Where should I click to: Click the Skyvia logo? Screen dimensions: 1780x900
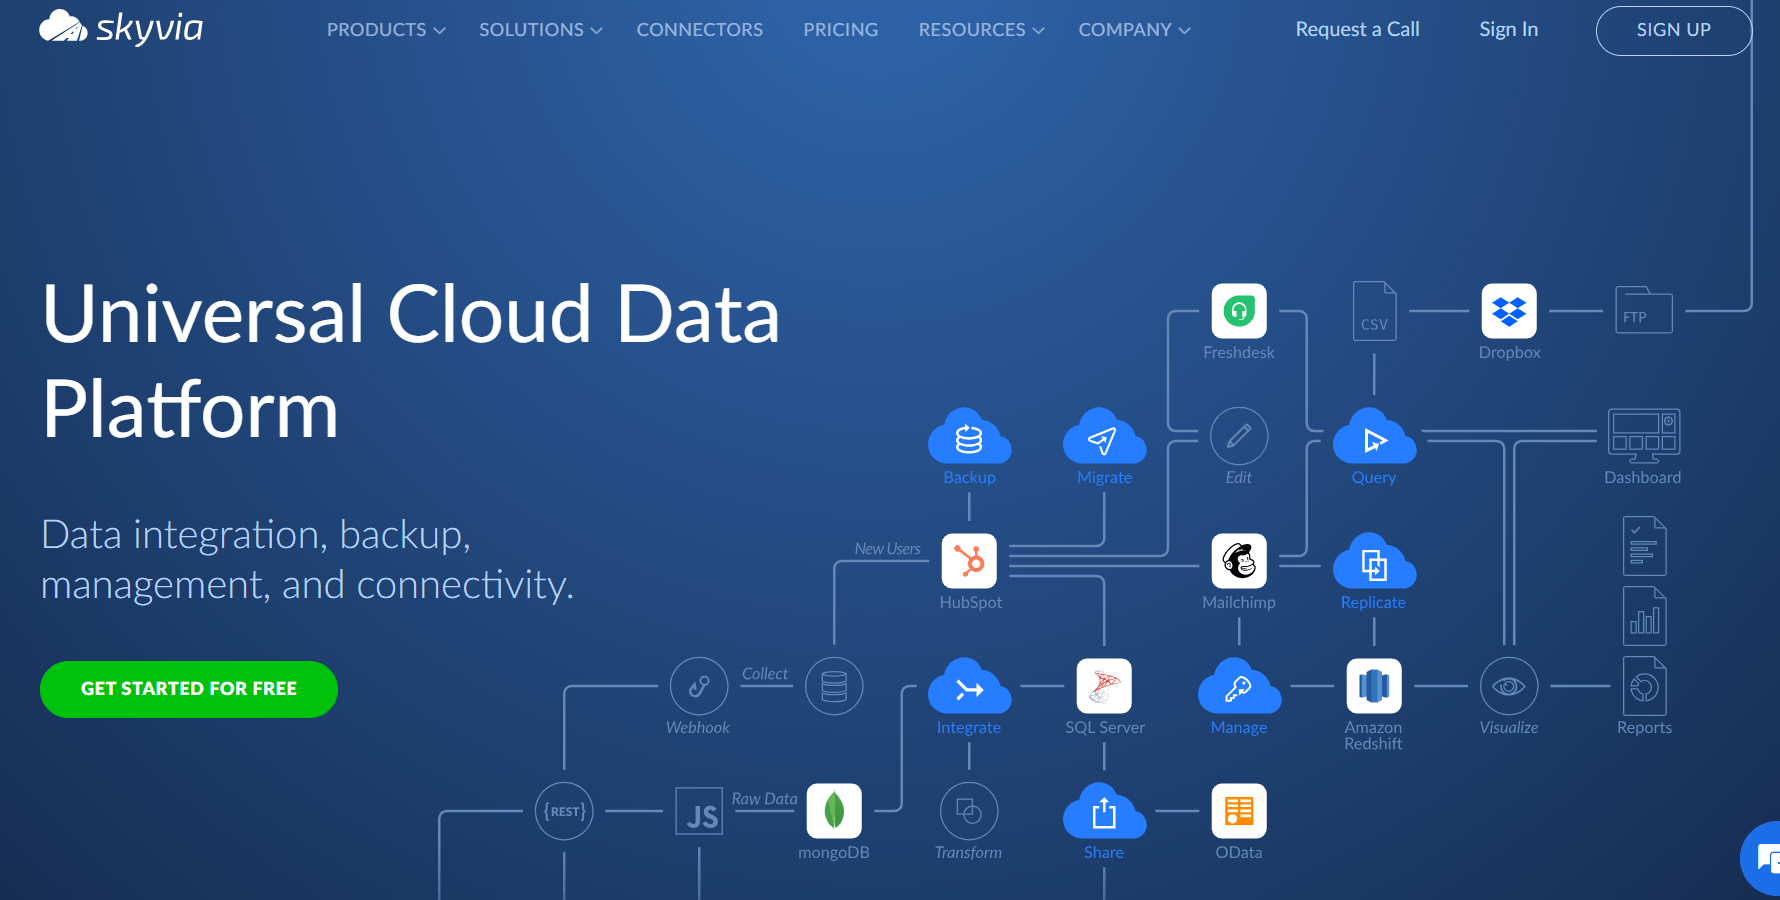tap(121, 28)
